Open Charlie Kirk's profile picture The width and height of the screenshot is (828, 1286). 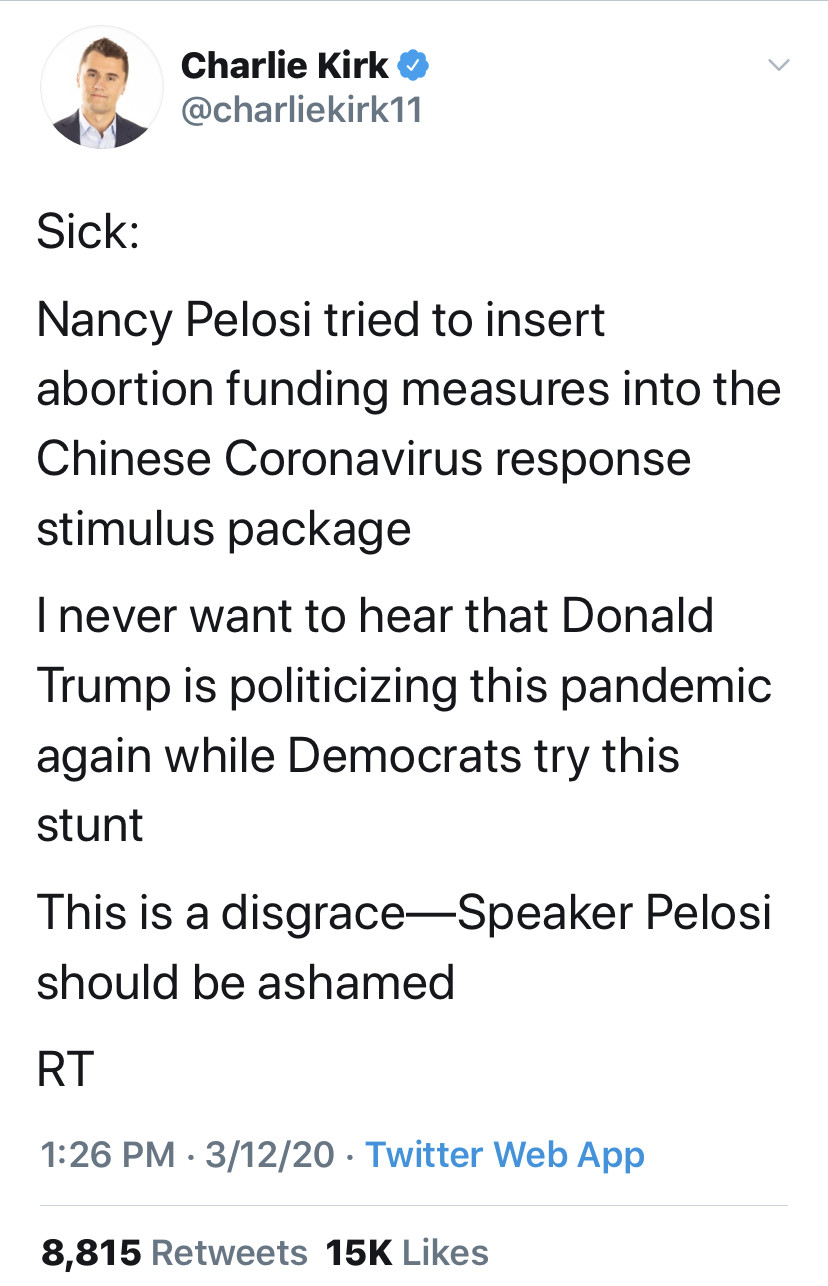click(100, 88)
